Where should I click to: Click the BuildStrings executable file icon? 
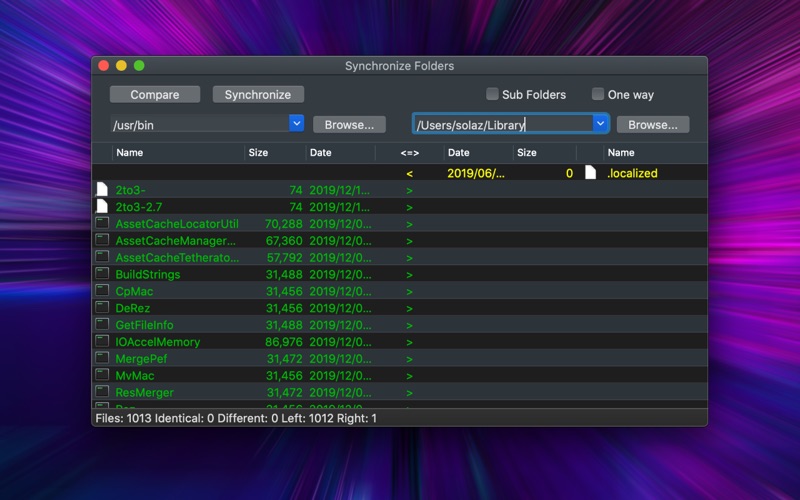102,273
